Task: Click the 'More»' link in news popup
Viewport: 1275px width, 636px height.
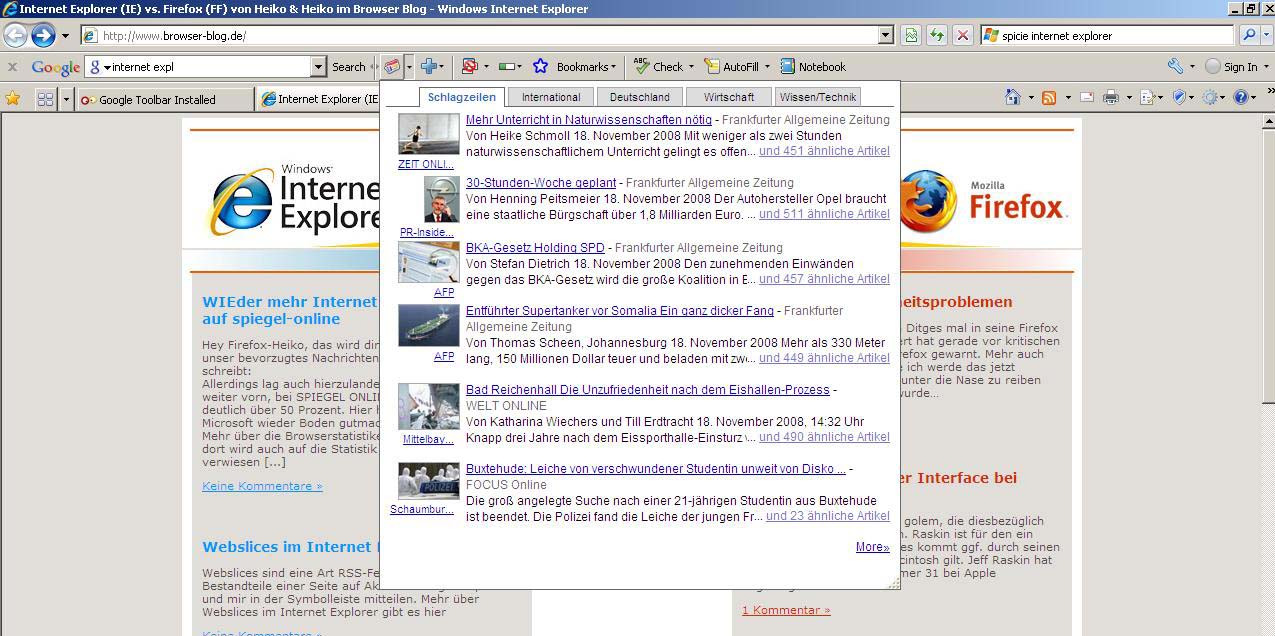Action: tap(872, 547)
